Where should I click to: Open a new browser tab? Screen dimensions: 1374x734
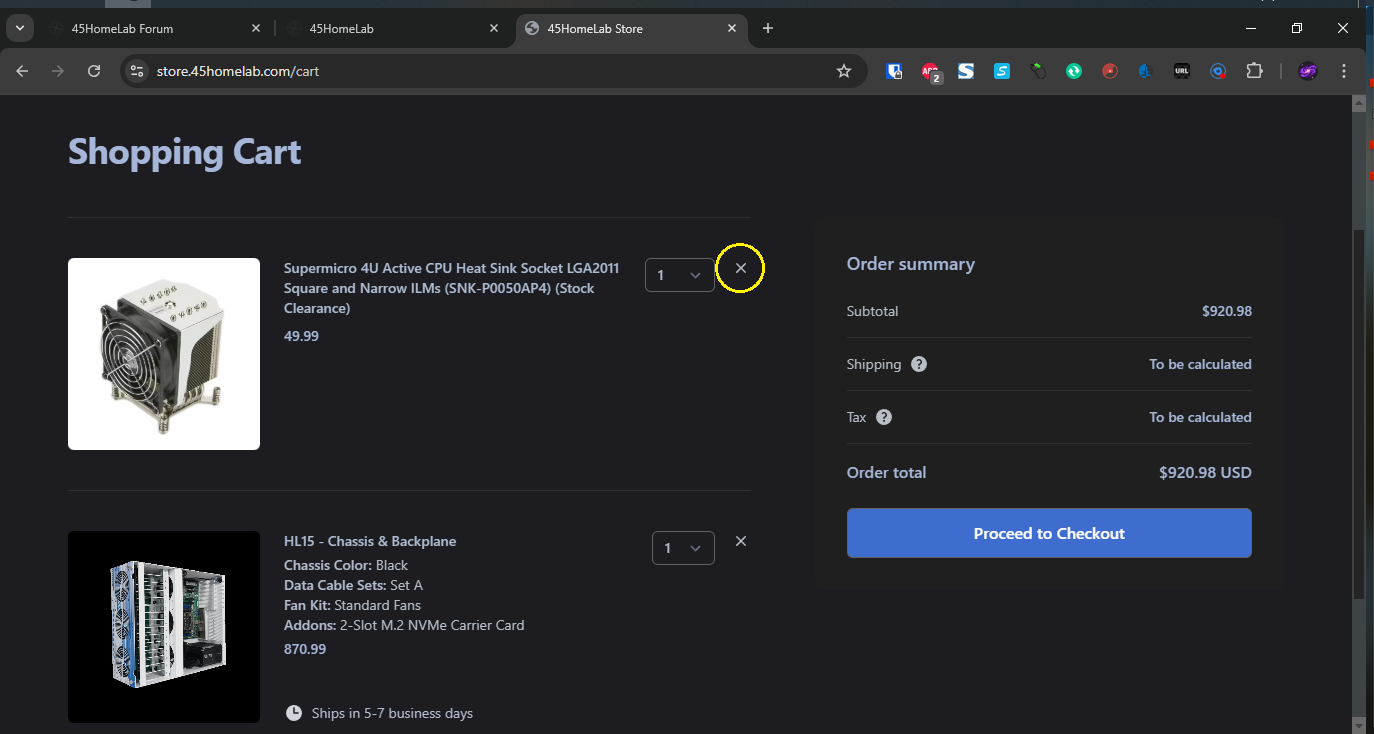click(768, 29)
